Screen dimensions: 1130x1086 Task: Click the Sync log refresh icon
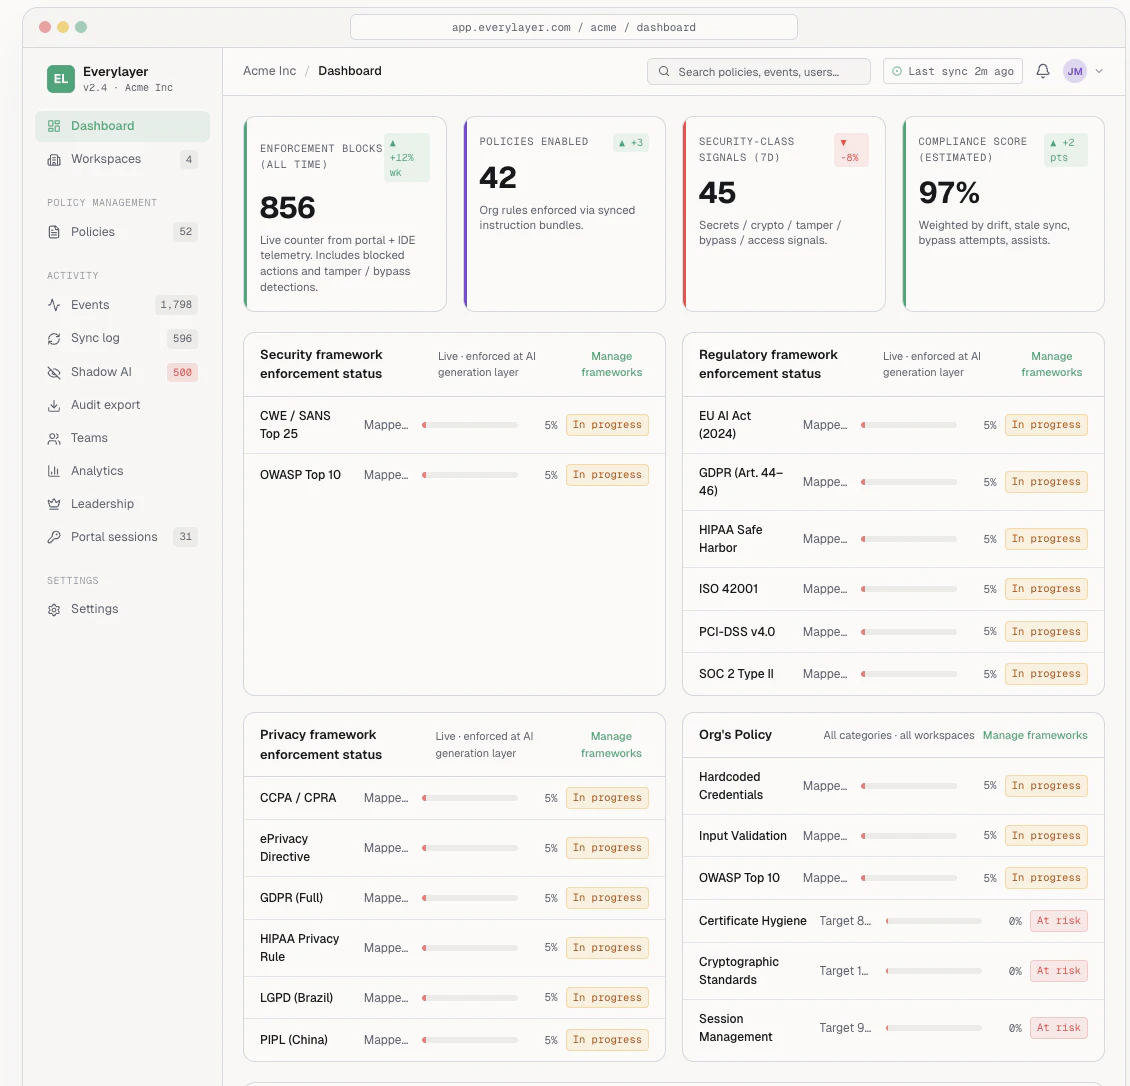(x=53, y=338)
